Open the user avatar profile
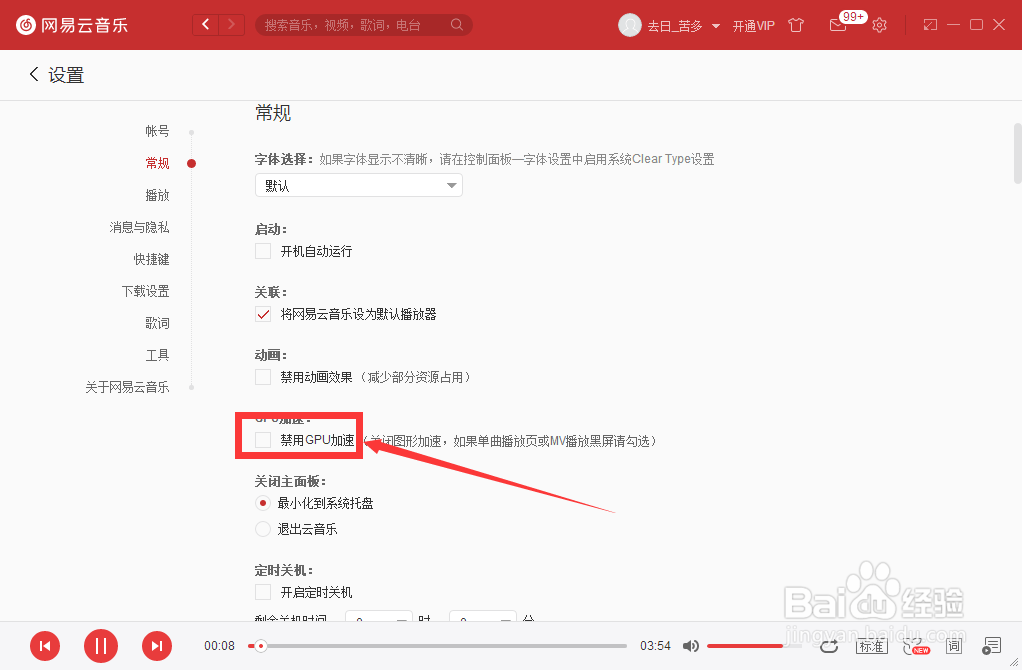 630,25
